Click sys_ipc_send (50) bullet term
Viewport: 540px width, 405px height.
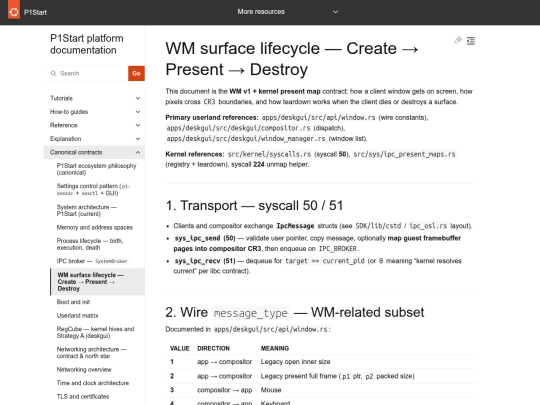(x=205, y=238)
